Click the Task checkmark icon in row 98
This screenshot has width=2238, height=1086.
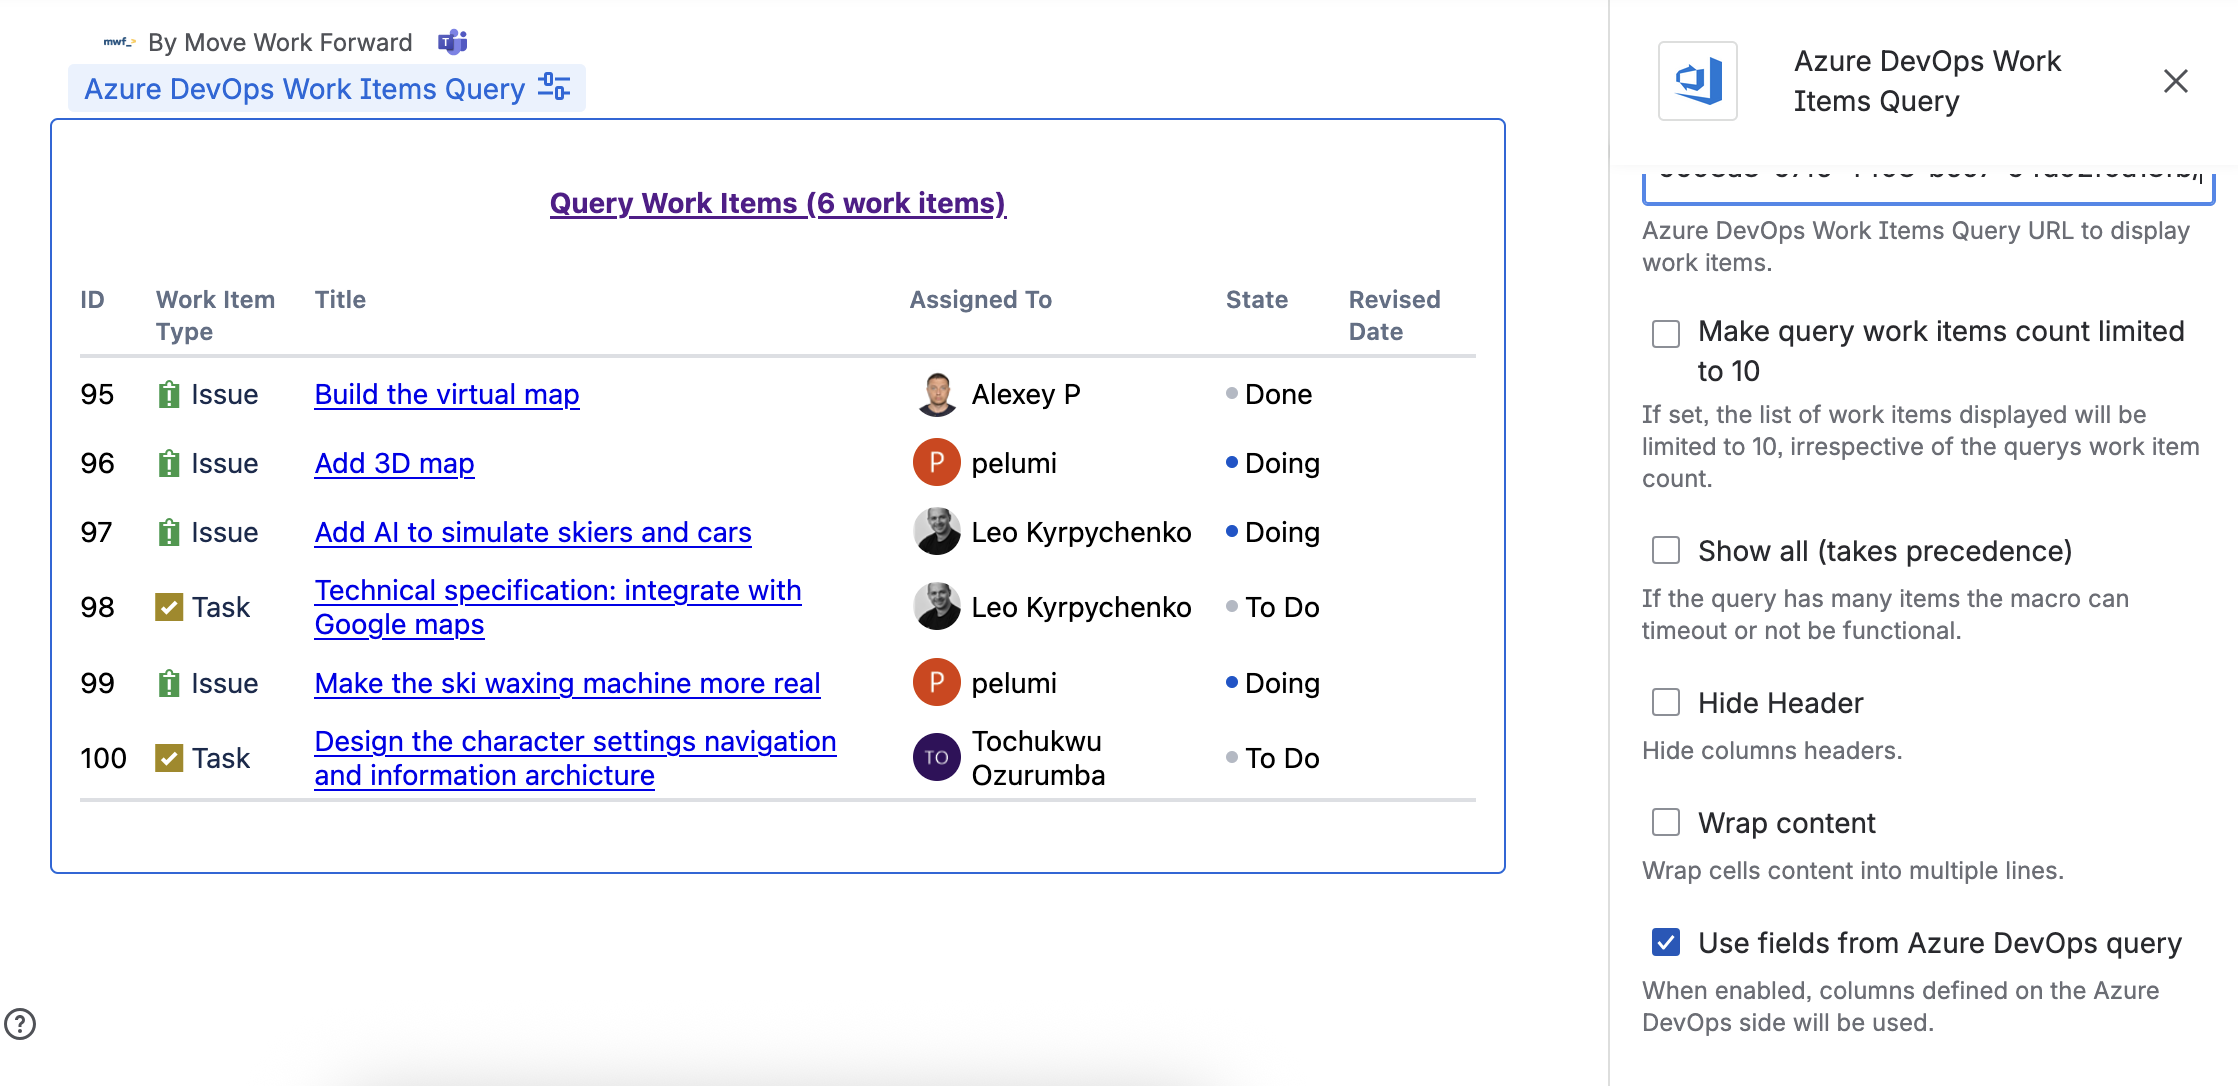tap(169, 607)
